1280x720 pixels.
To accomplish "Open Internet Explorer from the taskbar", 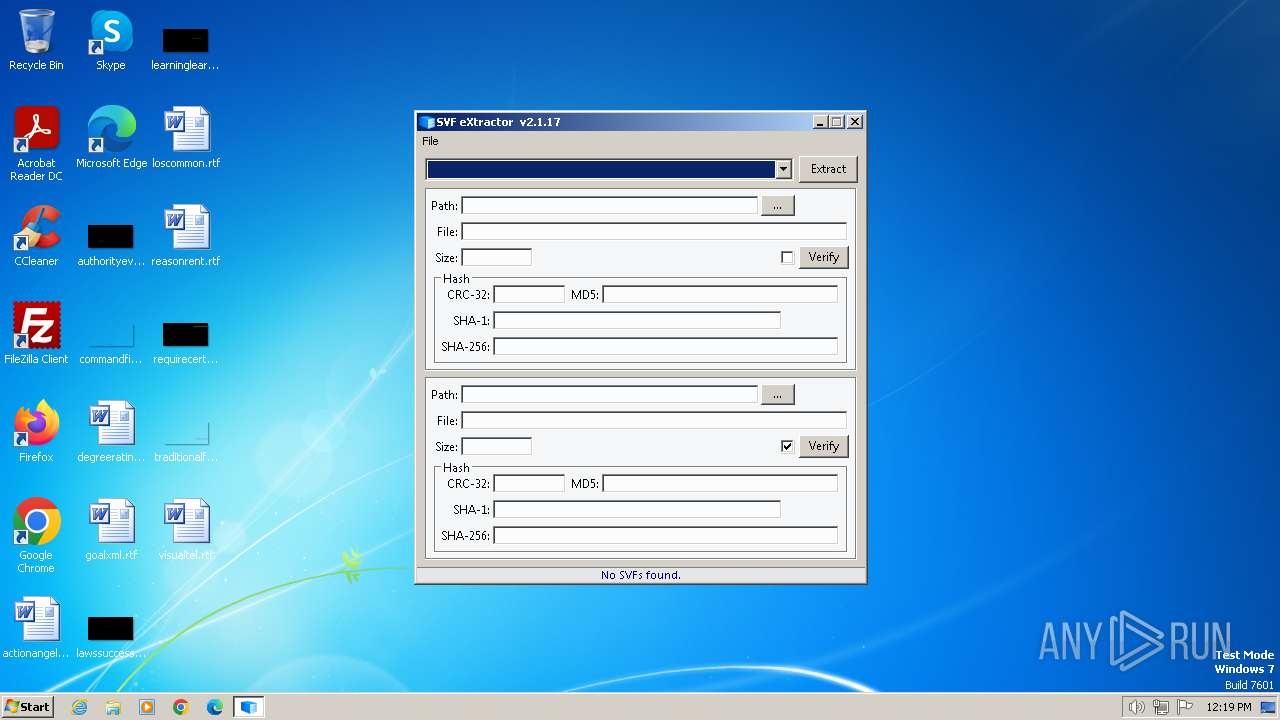I will pos(79,707).
